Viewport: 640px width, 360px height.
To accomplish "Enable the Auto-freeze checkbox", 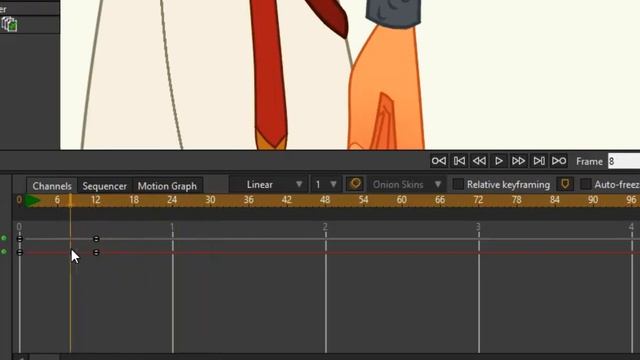I will point(586,184).
